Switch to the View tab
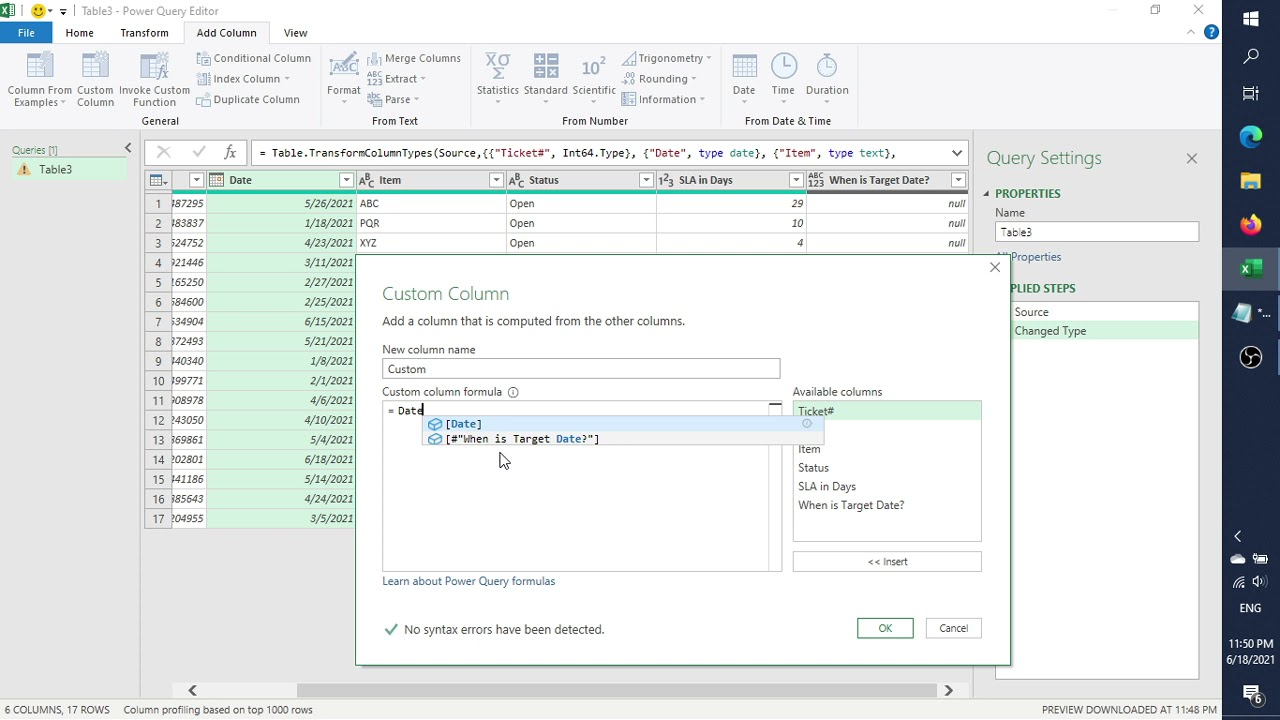 295,33
